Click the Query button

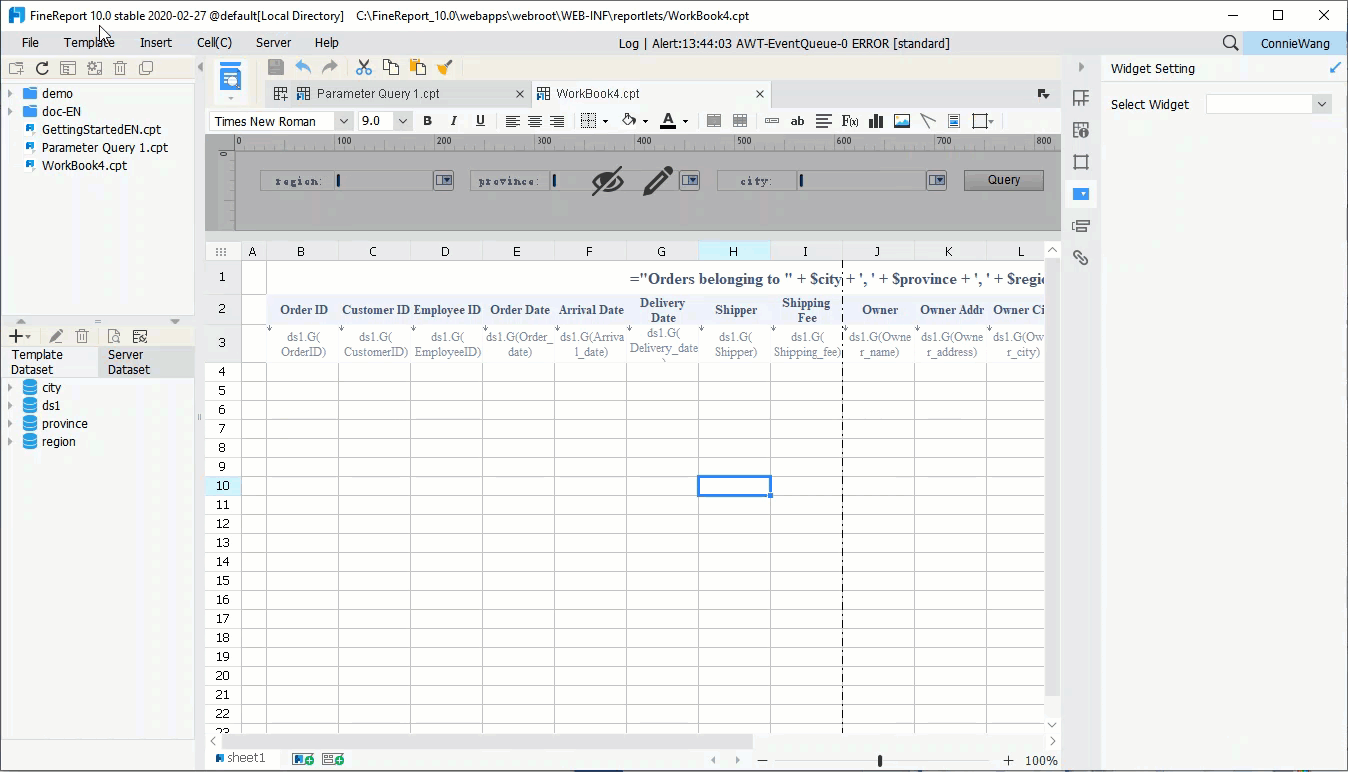[x=1004, y=180]
